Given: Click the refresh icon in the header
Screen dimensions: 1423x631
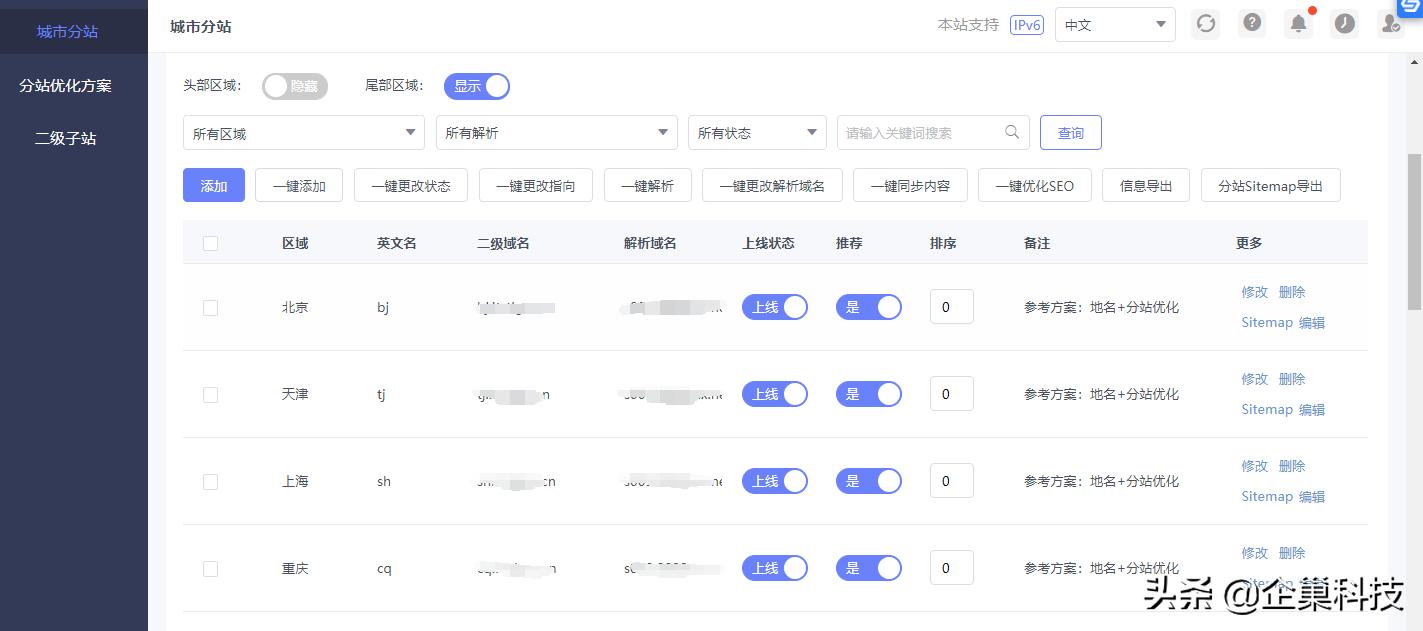Looking at the screenshot, I should 1205,23.
